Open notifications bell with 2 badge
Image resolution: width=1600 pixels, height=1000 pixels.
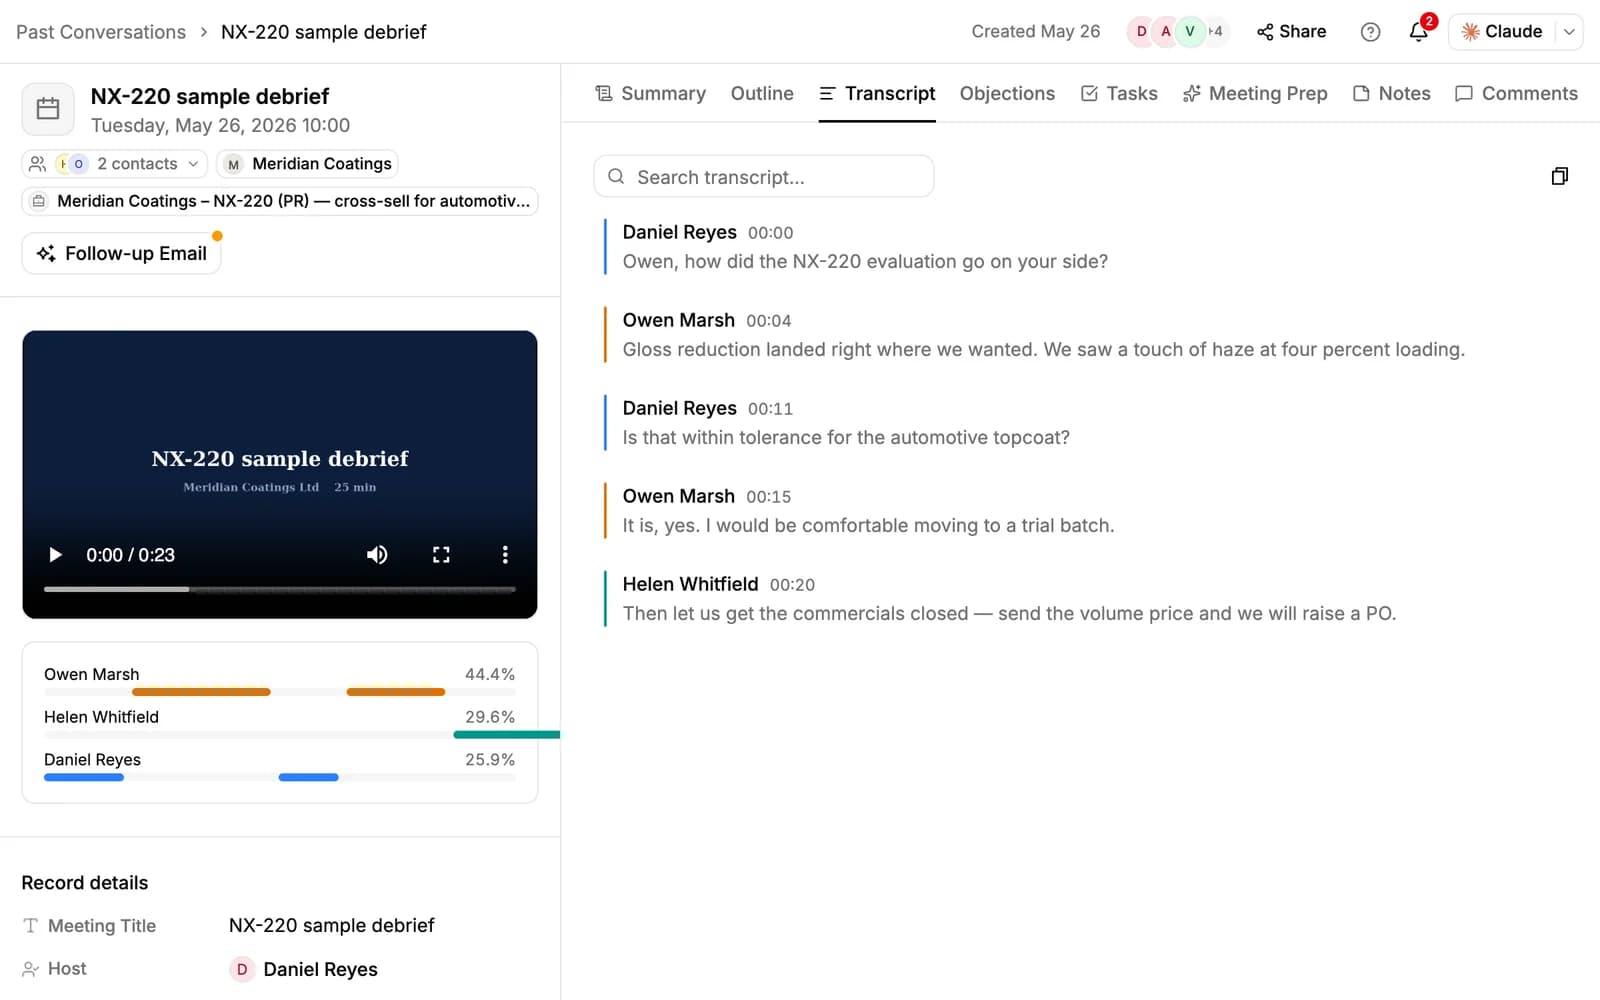1419,32
